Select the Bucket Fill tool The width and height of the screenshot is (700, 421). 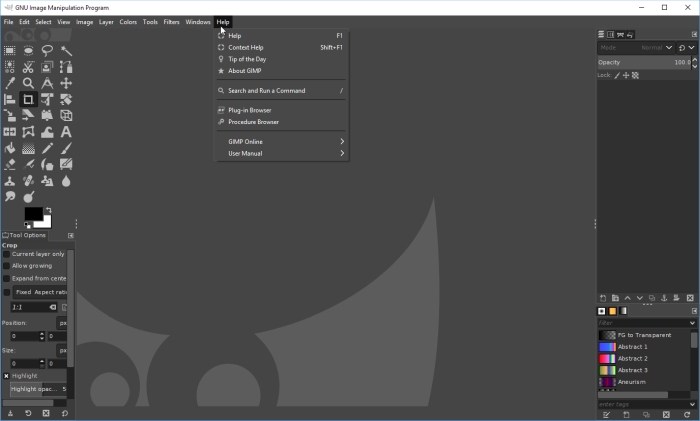pyautogui.click(x=9, y=148)
